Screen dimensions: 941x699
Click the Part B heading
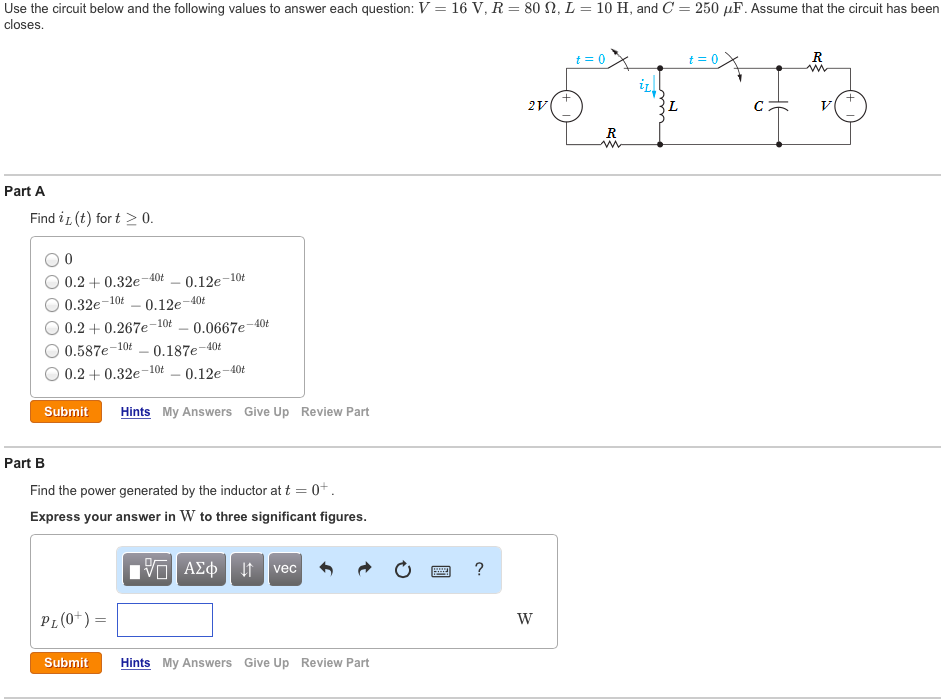pos(25,463)
